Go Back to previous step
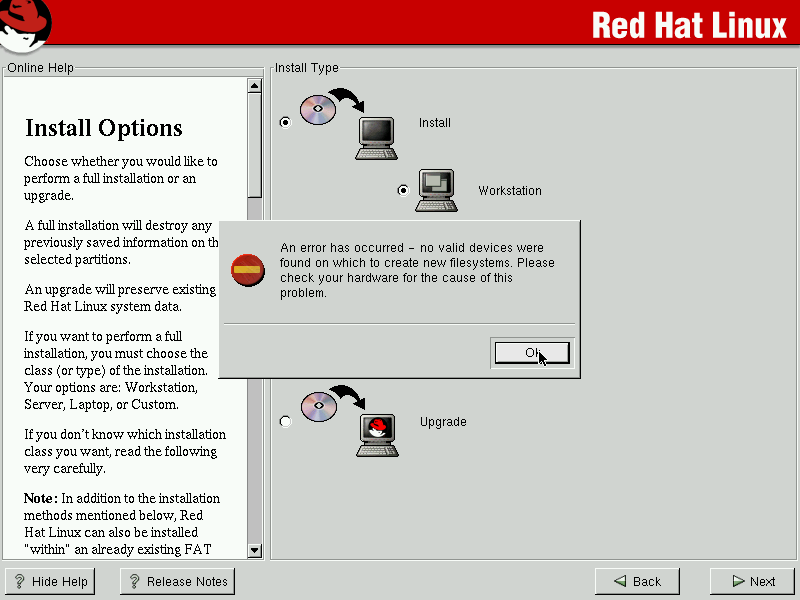Viewport: 800px width, 600px height. (x=637, y=582)
